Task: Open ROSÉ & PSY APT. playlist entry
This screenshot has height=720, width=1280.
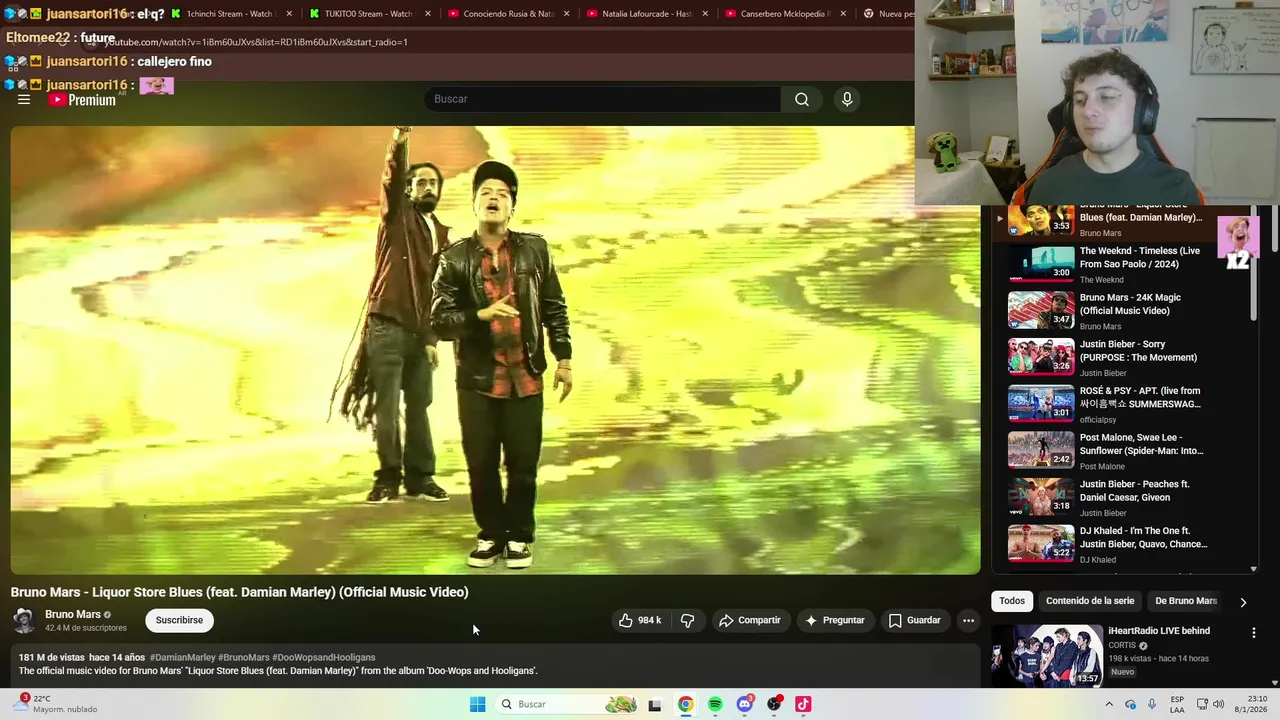Action: tap(1125, 404)
